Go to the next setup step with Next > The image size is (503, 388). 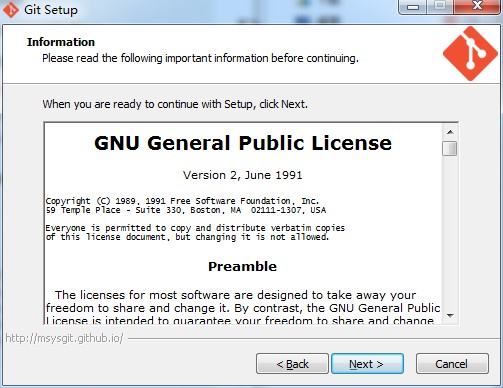pos(367,364)
